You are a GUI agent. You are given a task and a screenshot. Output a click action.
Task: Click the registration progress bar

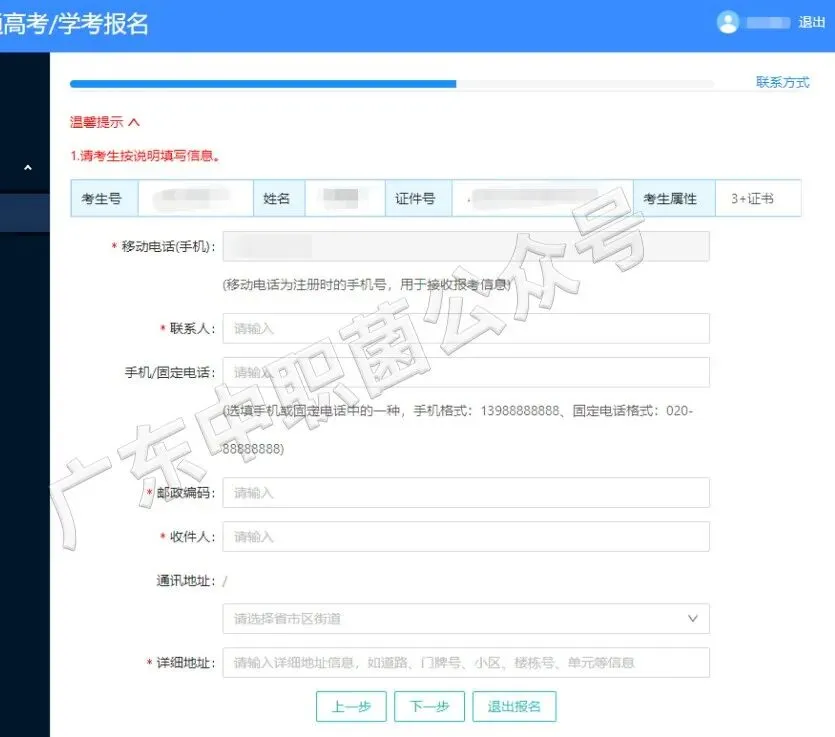point(392,84)
